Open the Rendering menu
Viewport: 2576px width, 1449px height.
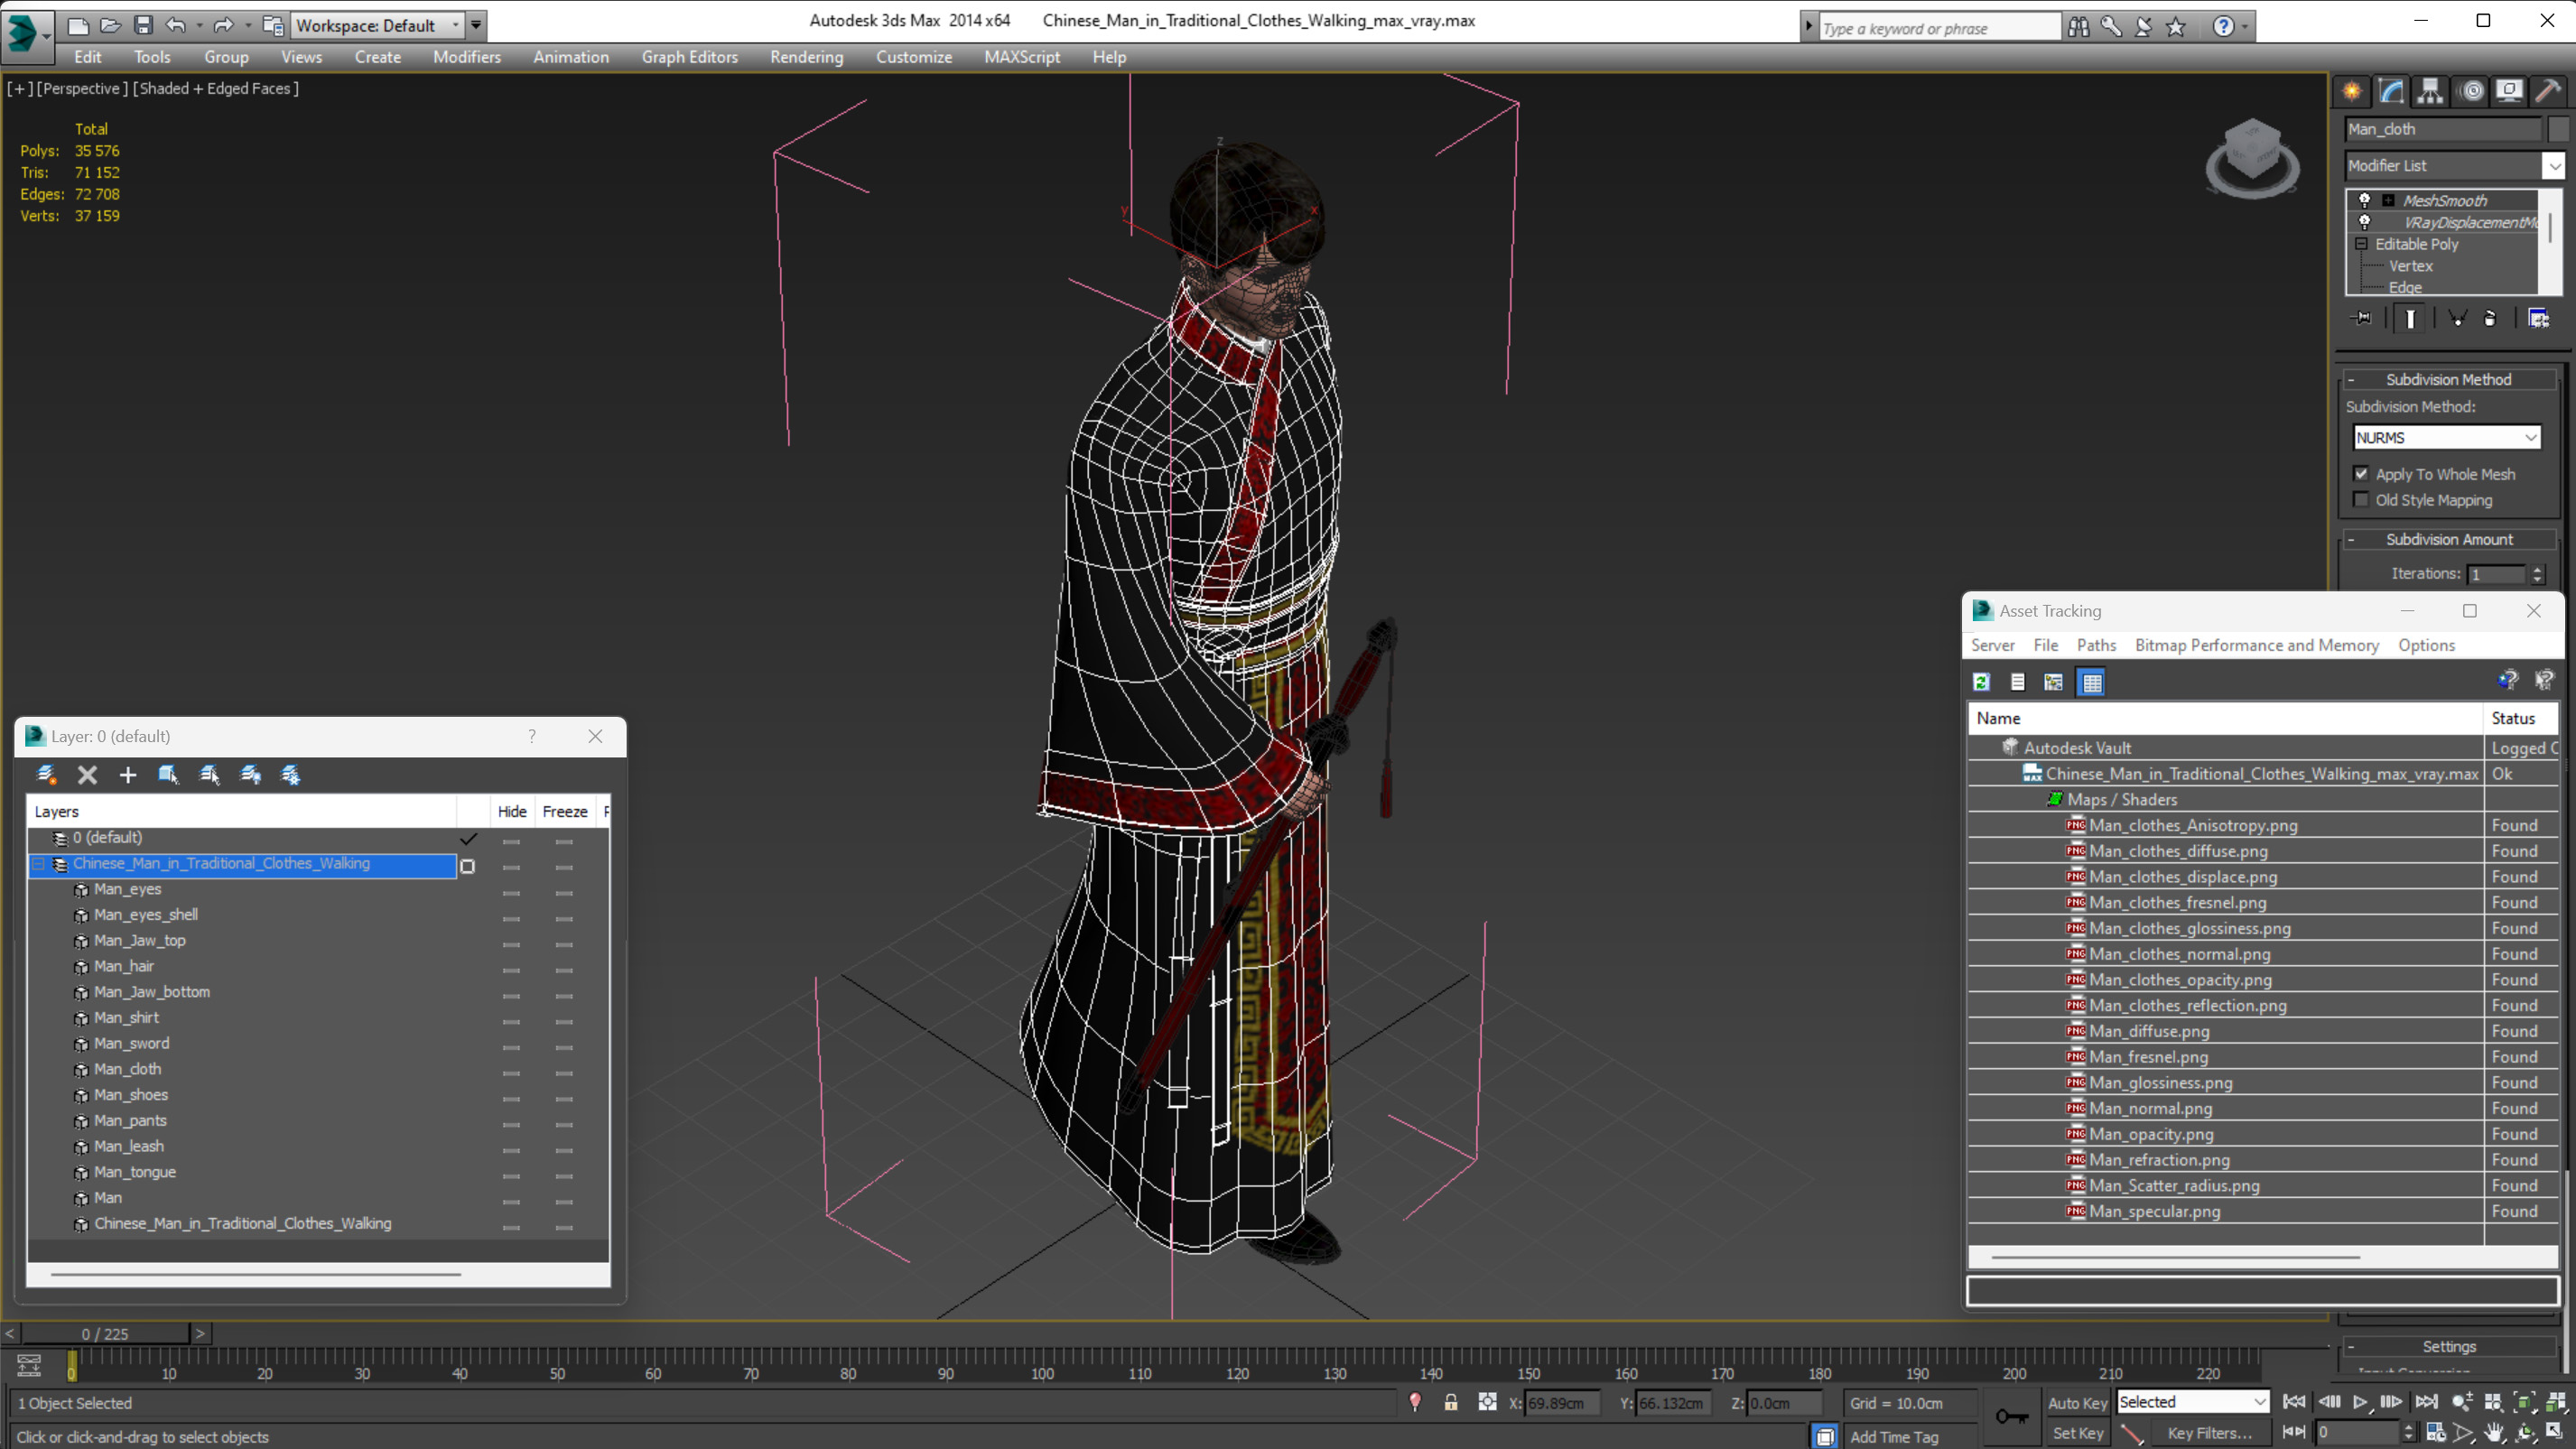click(x=806, y=57)
